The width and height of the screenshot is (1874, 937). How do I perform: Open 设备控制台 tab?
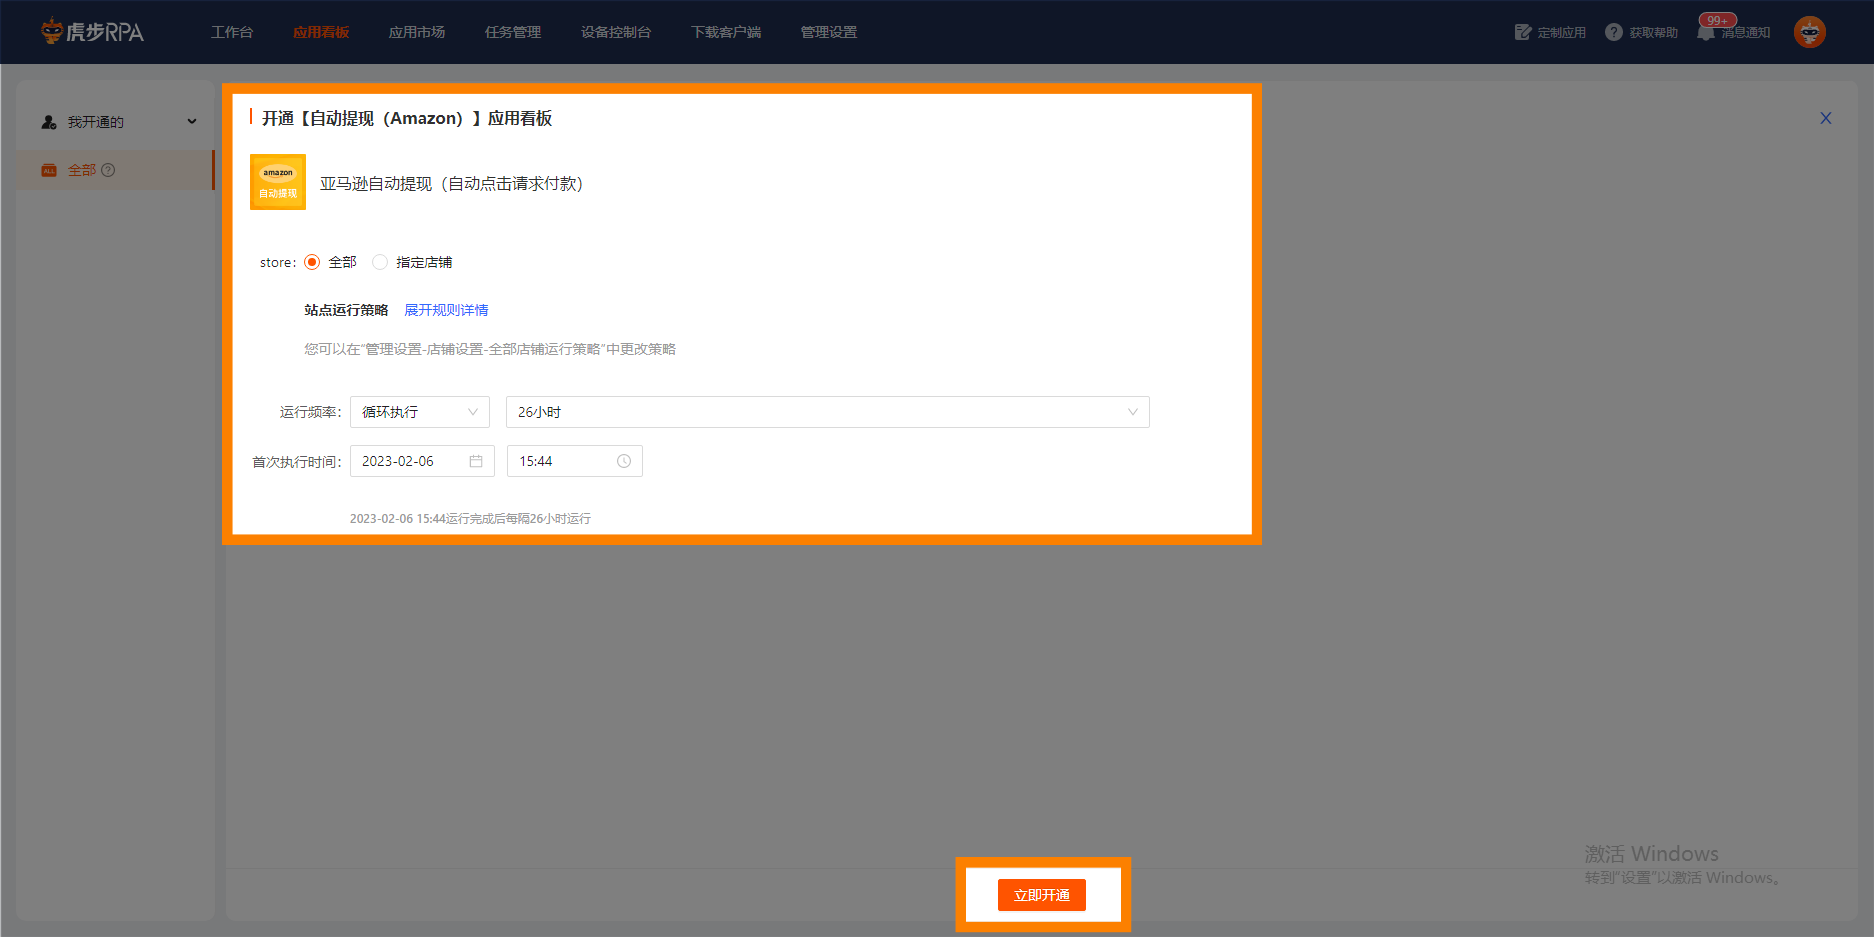(616, 32)
